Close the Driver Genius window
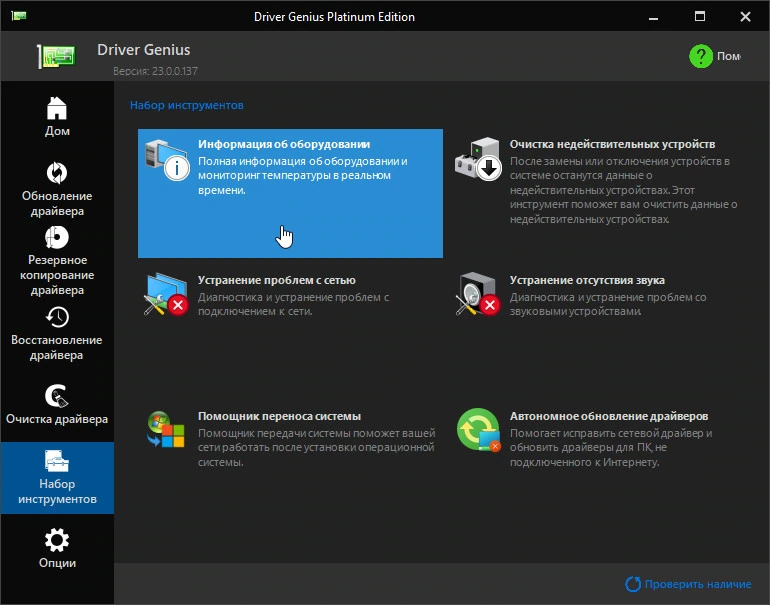 click(x=745, y=17)
